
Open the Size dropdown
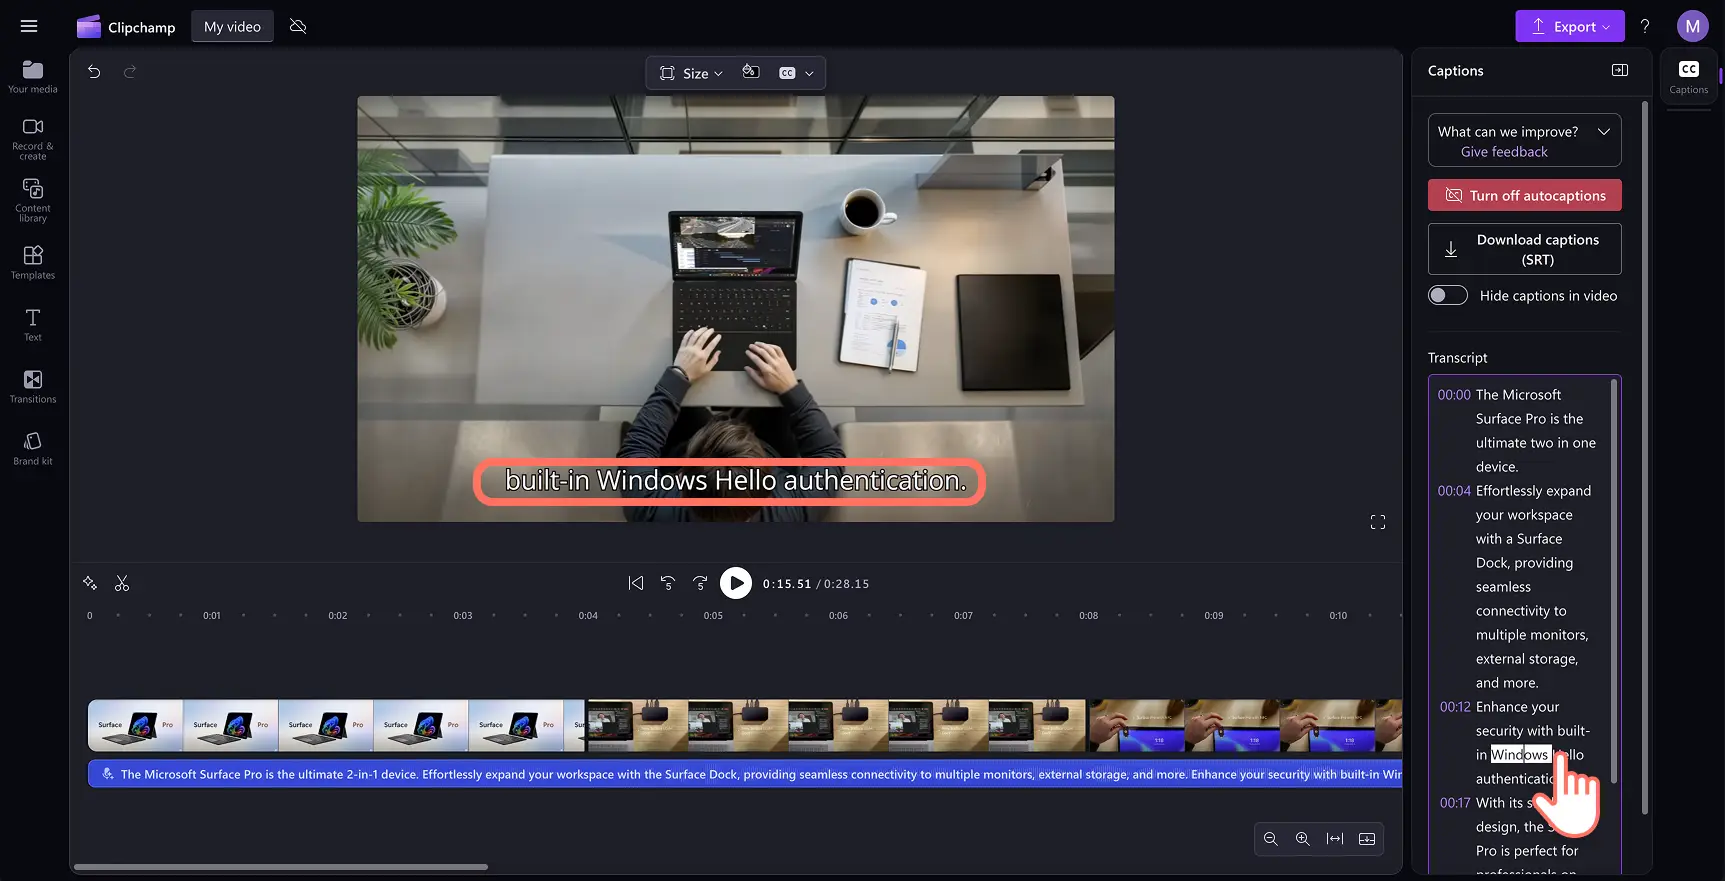(691, 73)
